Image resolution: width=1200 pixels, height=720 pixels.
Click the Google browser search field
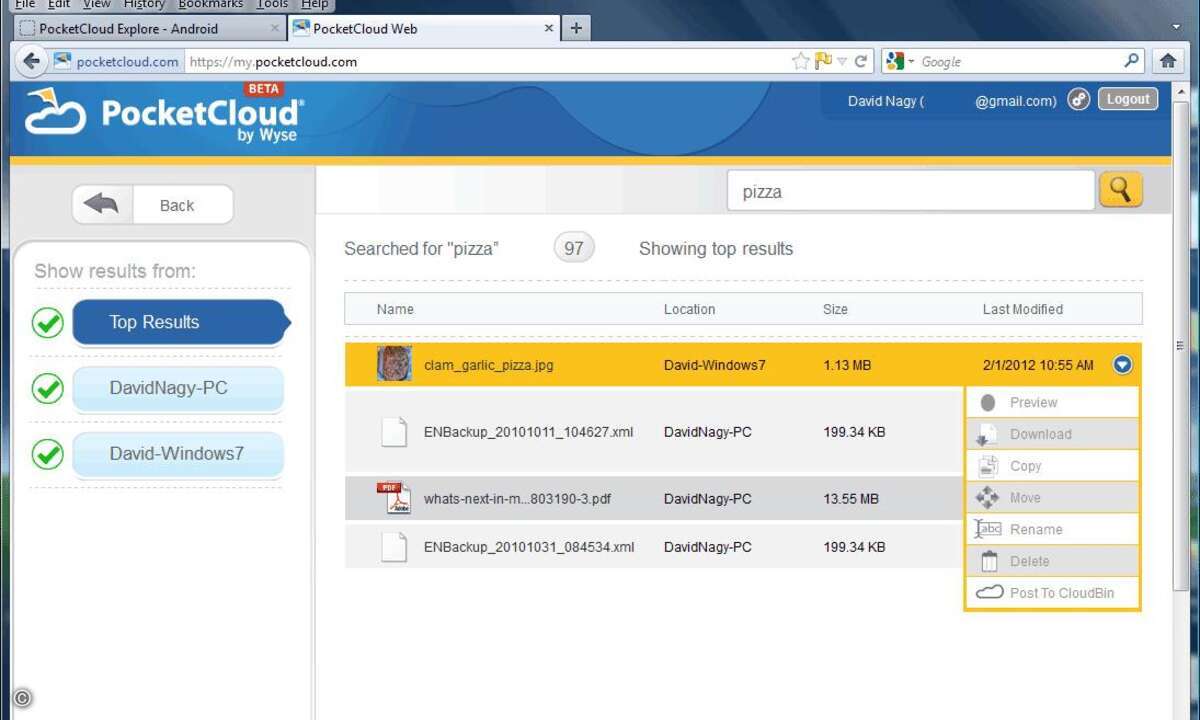pos(1018,62)
